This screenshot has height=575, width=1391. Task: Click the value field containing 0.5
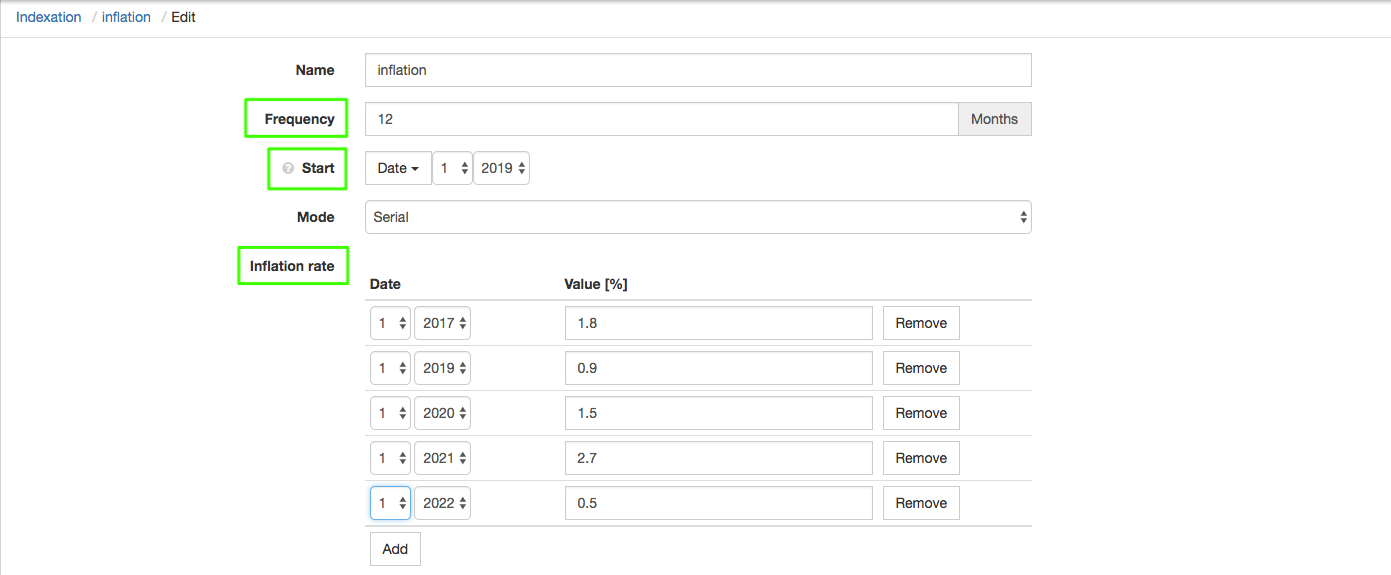pos(718,503)
